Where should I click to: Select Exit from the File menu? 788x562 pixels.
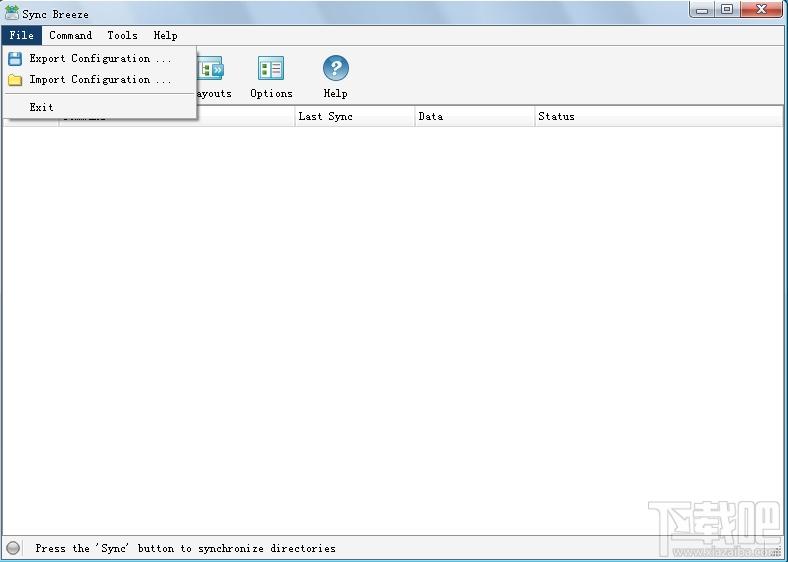(x=100, y=107)
